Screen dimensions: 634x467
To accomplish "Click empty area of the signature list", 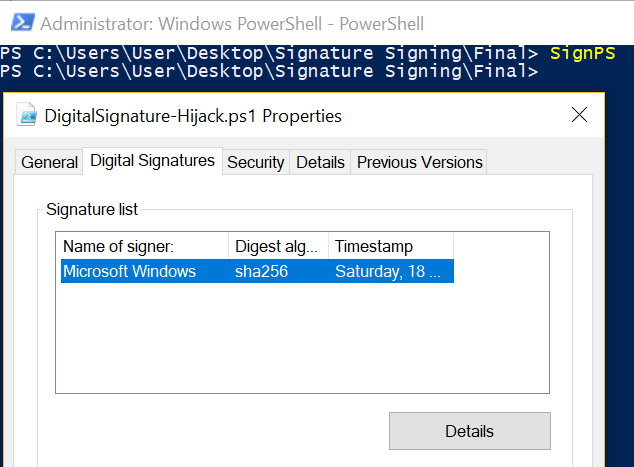I will 302,338.
